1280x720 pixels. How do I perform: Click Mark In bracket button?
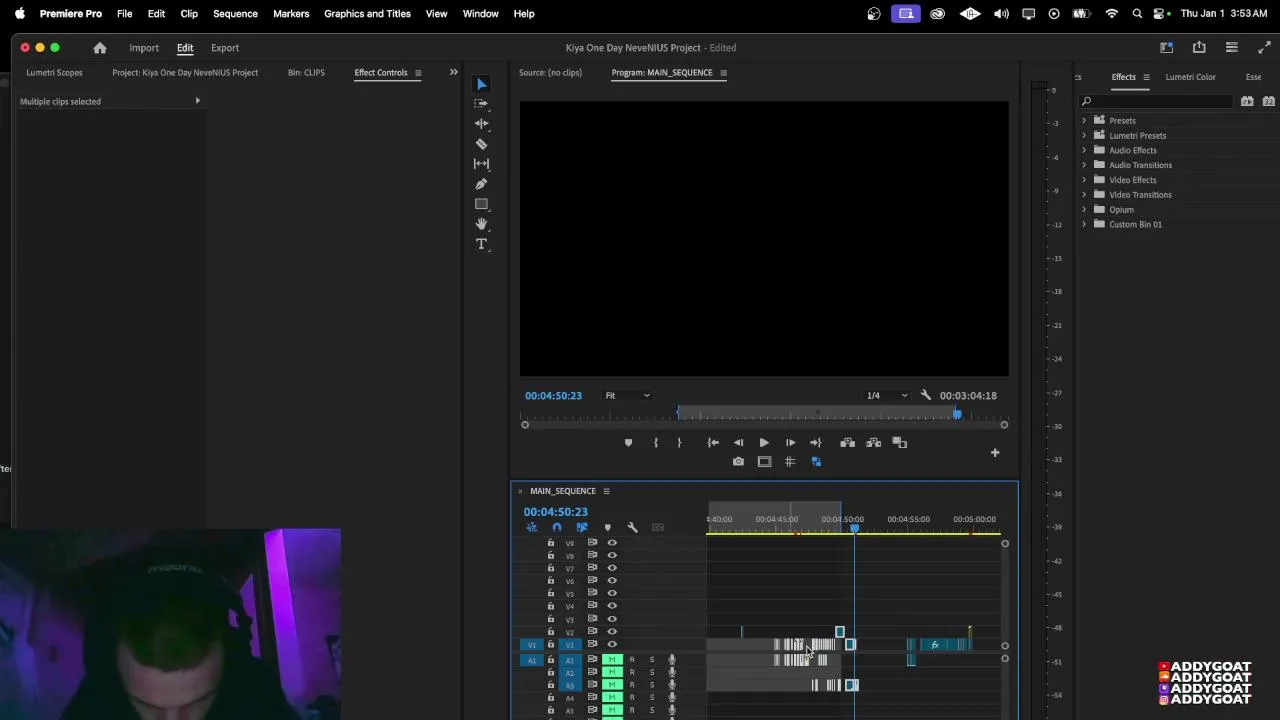(656, 443)
